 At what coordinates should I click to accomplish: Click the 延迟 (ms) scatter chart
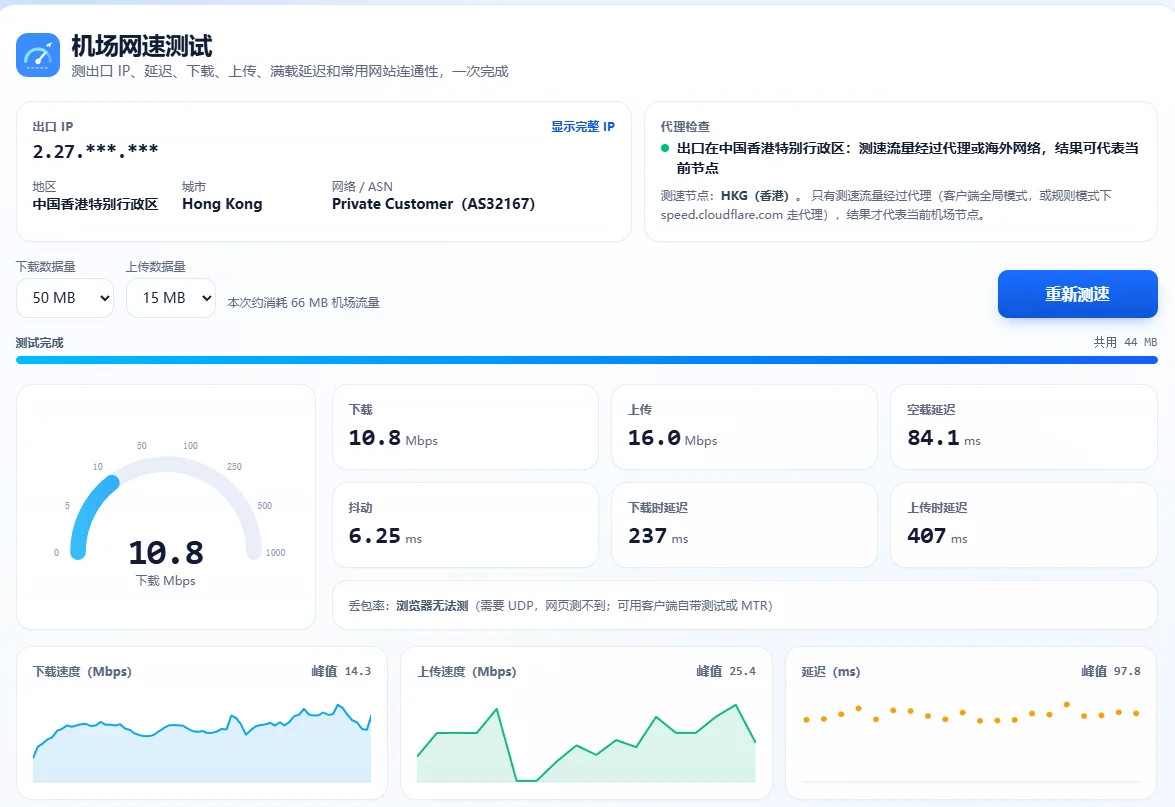pyautogui.click(x=970, y=743)
